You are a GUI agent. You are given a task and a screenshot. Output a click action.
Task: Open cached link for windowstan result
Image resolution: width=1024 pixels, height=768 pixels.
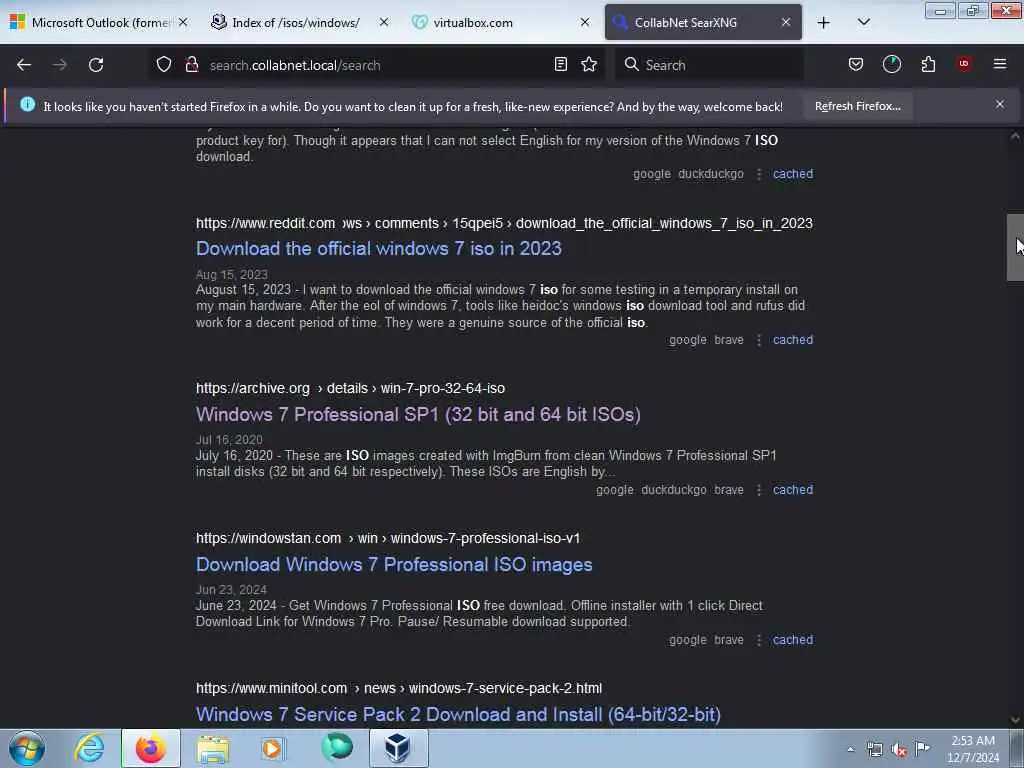pyautogui.click(x=793, y=640)
